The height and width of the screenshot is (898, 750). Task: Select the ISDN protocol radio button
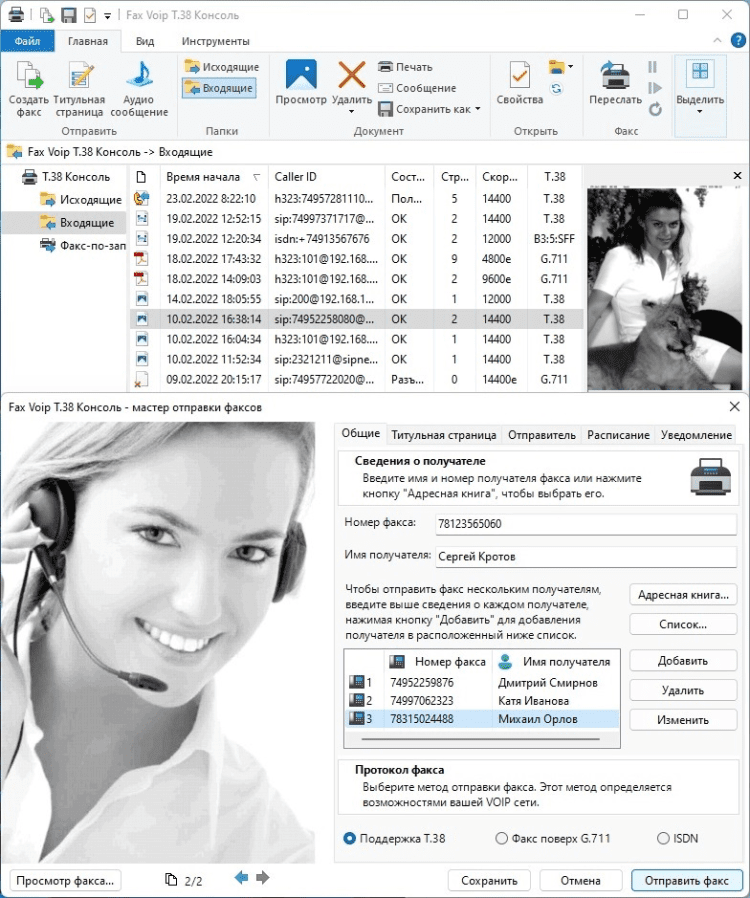[x=662, y=839]
